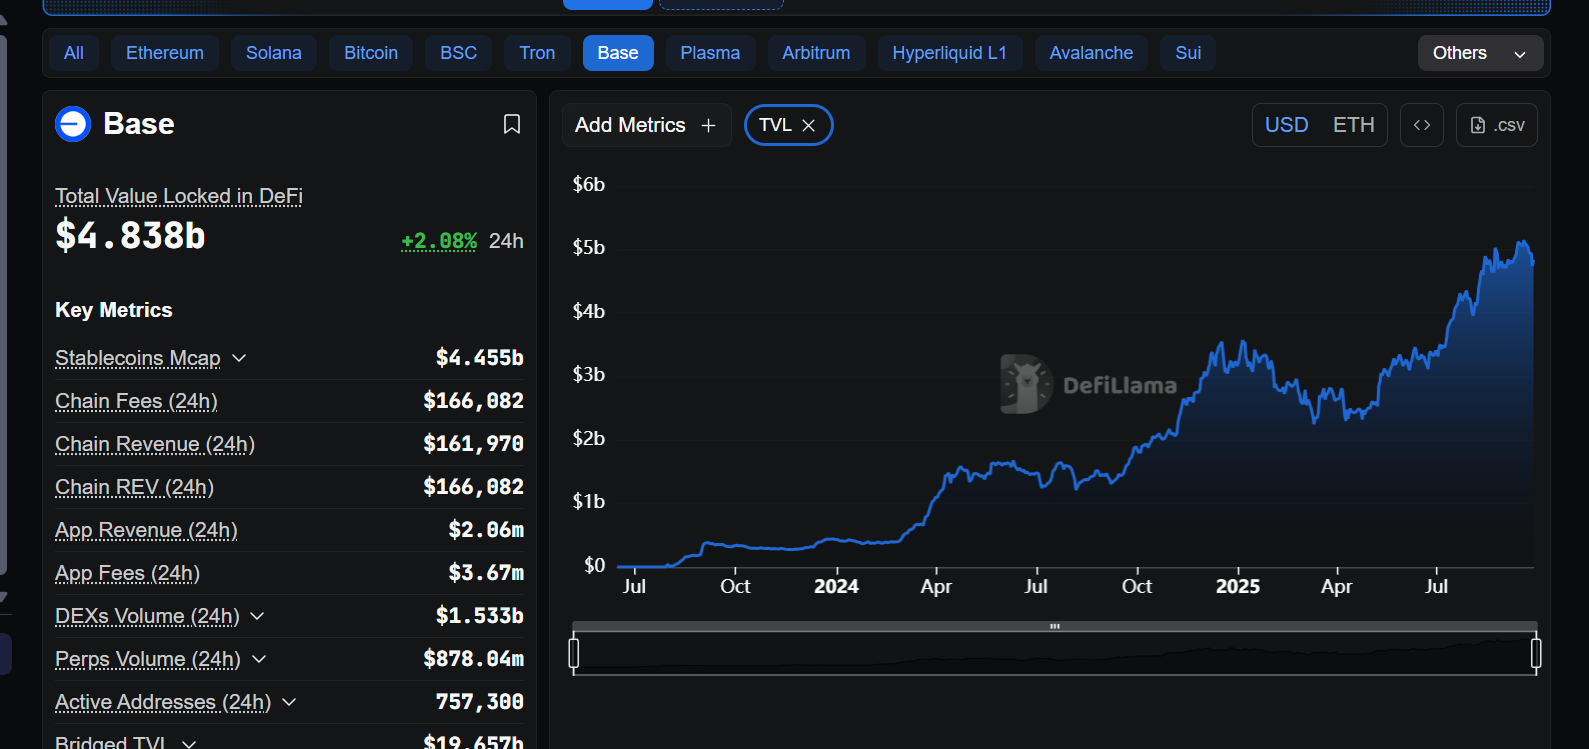1589x749 pixels.
Task: Select the Sui chain tab
Action: click(1188, 53)
